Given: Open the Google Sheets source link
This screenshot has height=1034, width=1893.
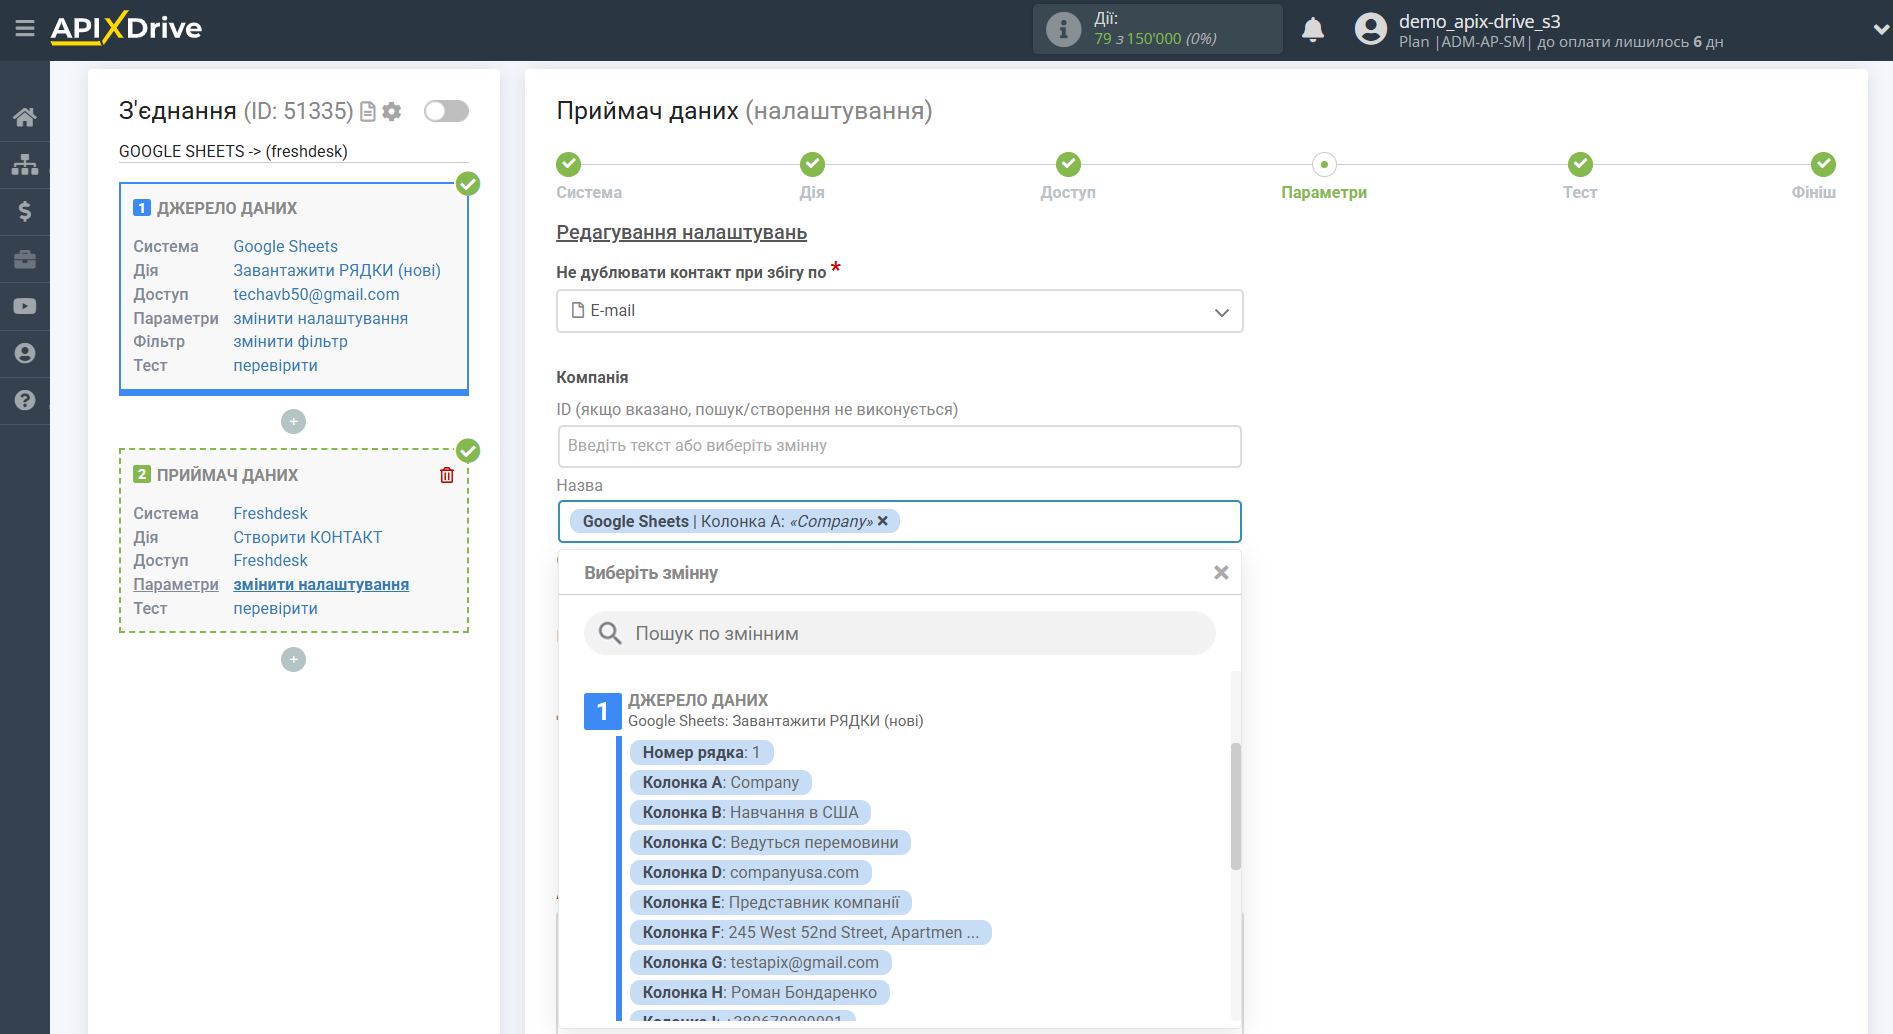Looking at the screenshot, I should (x=285, y=246).
